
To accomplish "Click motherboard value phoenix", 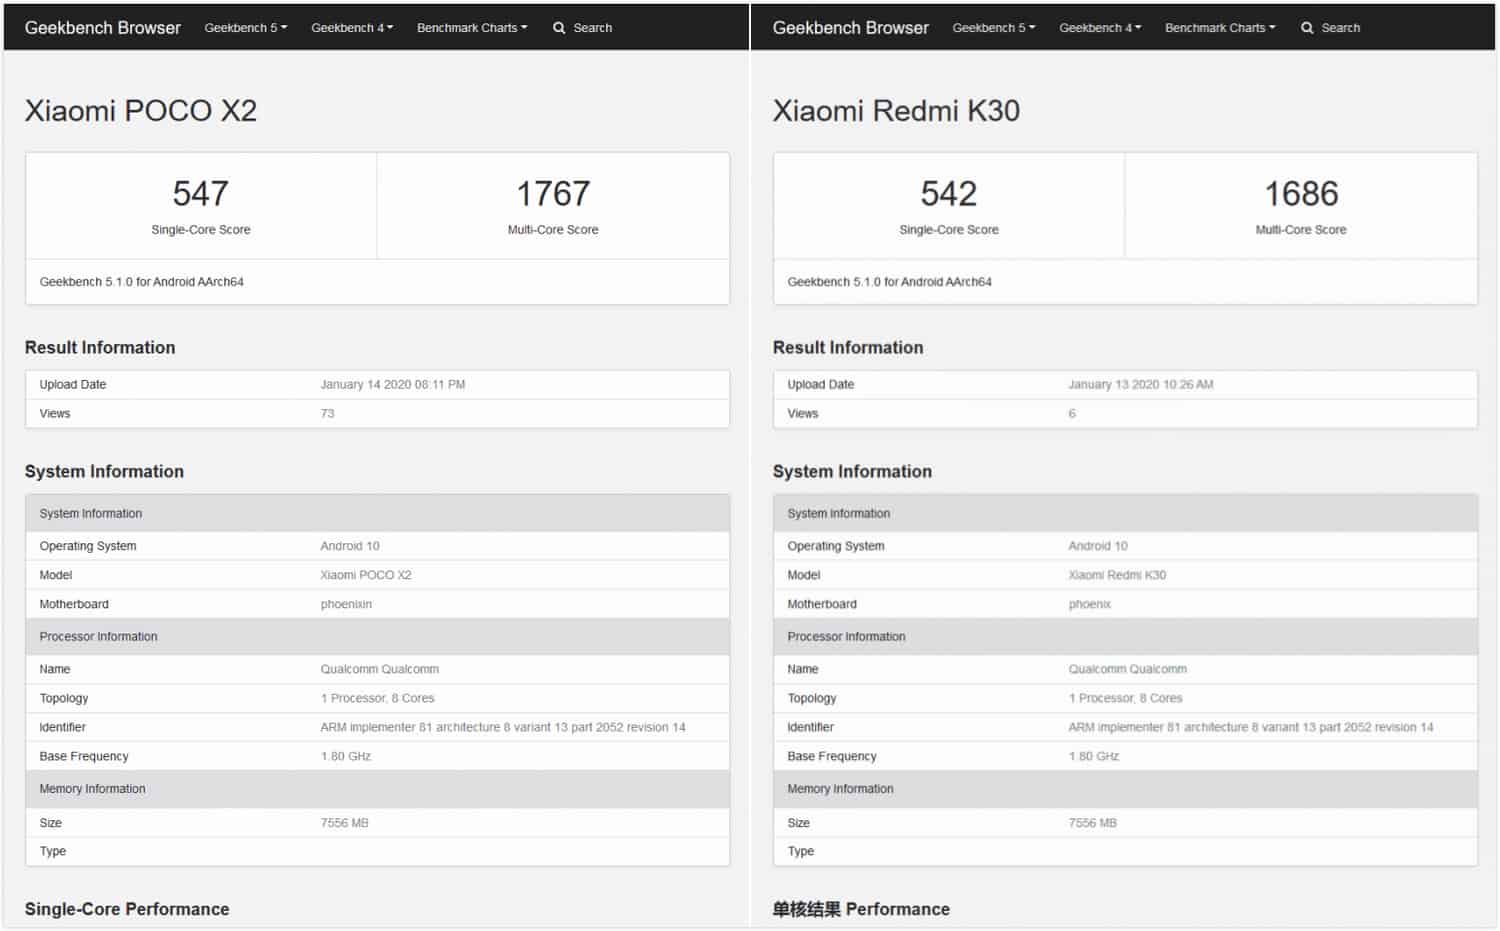I will [1090, 604].
